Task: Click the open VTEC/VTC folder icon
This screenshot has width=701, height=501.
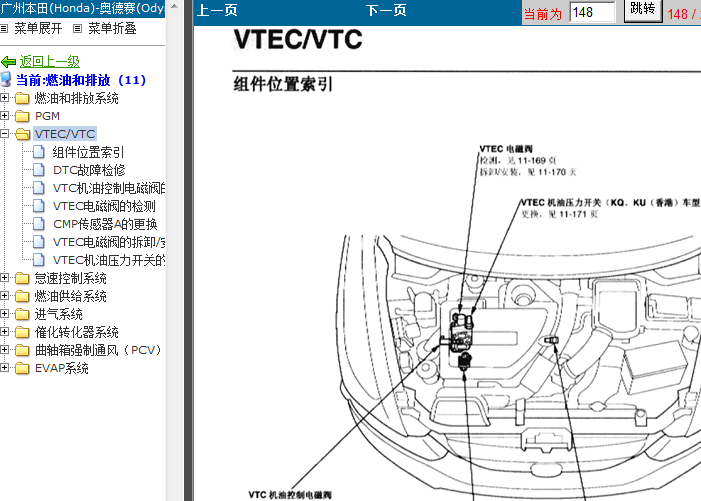Action: pyautogui.click(x=22, y=134)
